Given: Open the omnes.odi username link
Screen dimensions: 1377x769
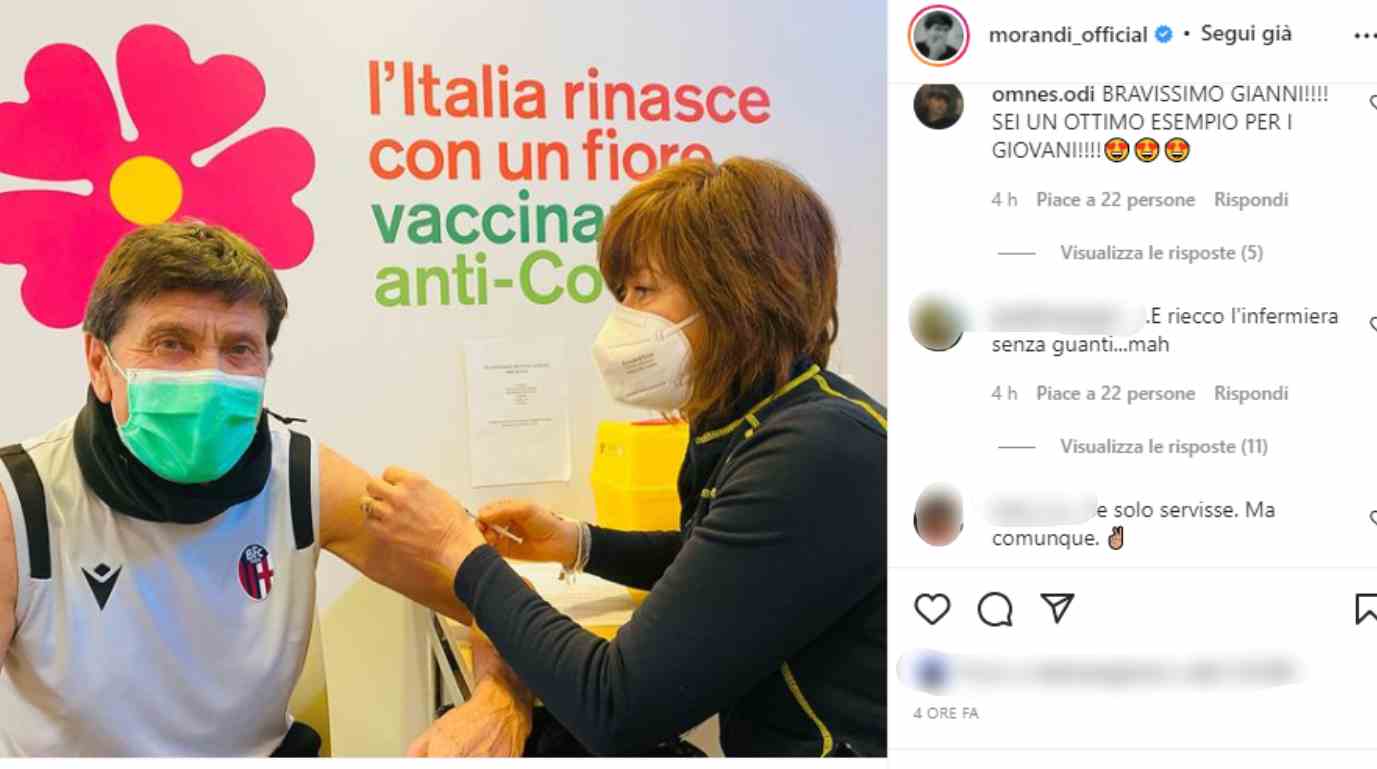Looking at the screenshot, I should point(1042,95).
